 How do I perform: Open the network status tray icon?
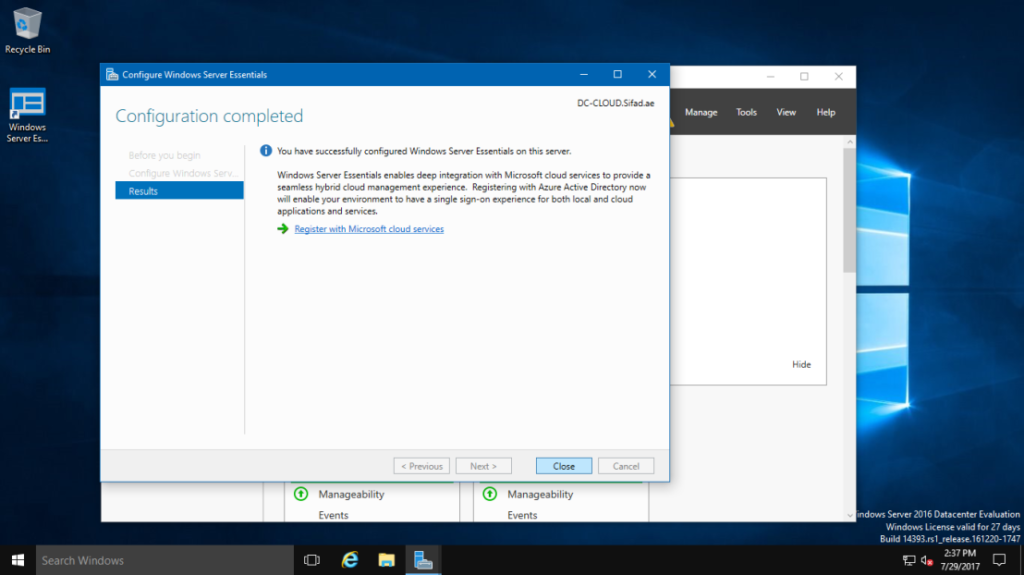[x=908, y=560]
